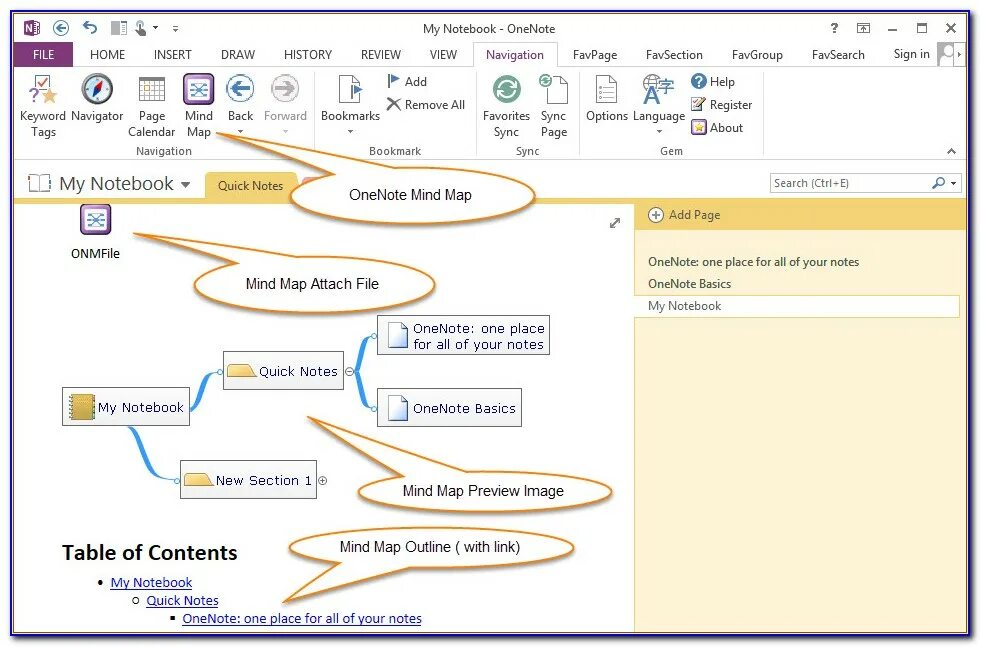Add a bookmark flag
Image resolution: width=981 pixels, height=647 pixels.
point(407,81)
